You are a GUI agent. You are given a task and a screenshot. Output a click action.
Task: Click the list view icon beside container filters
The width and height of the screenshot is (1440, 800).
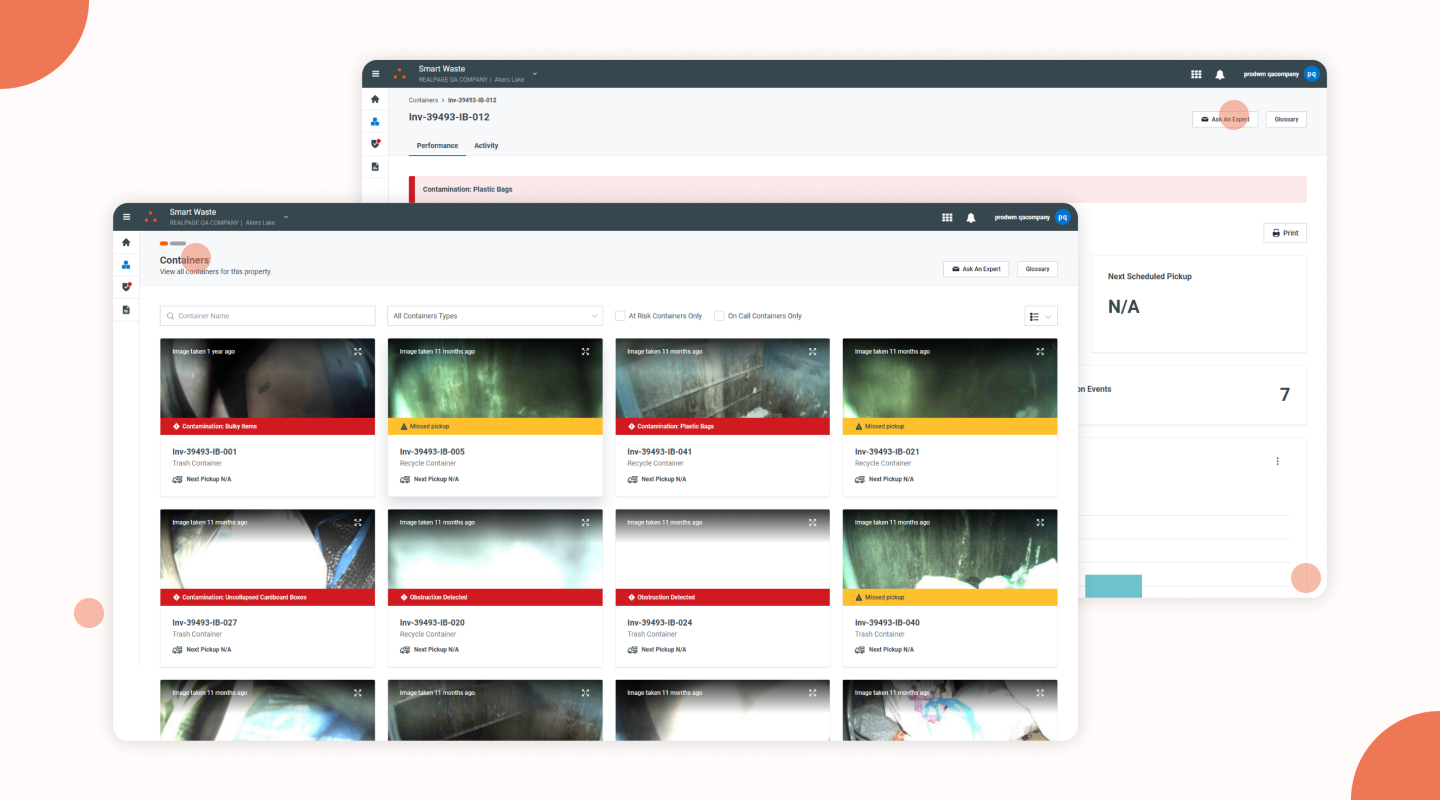pos(1034,316)
